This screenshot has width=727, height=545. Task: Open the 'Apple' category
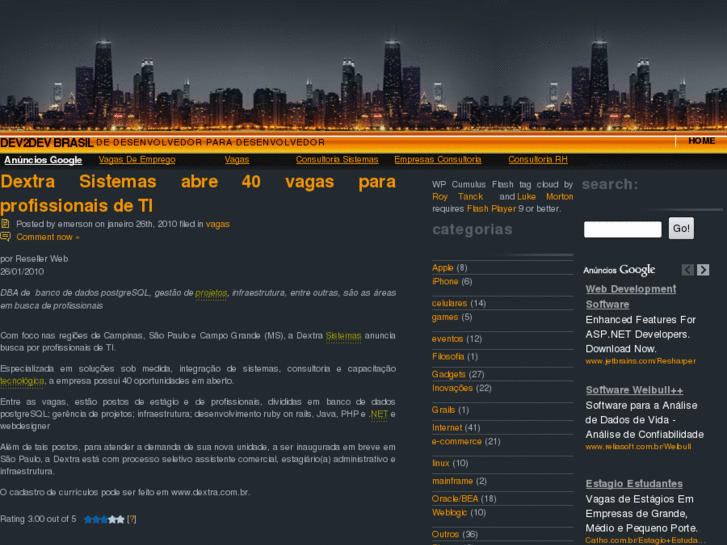coord(442,268)
